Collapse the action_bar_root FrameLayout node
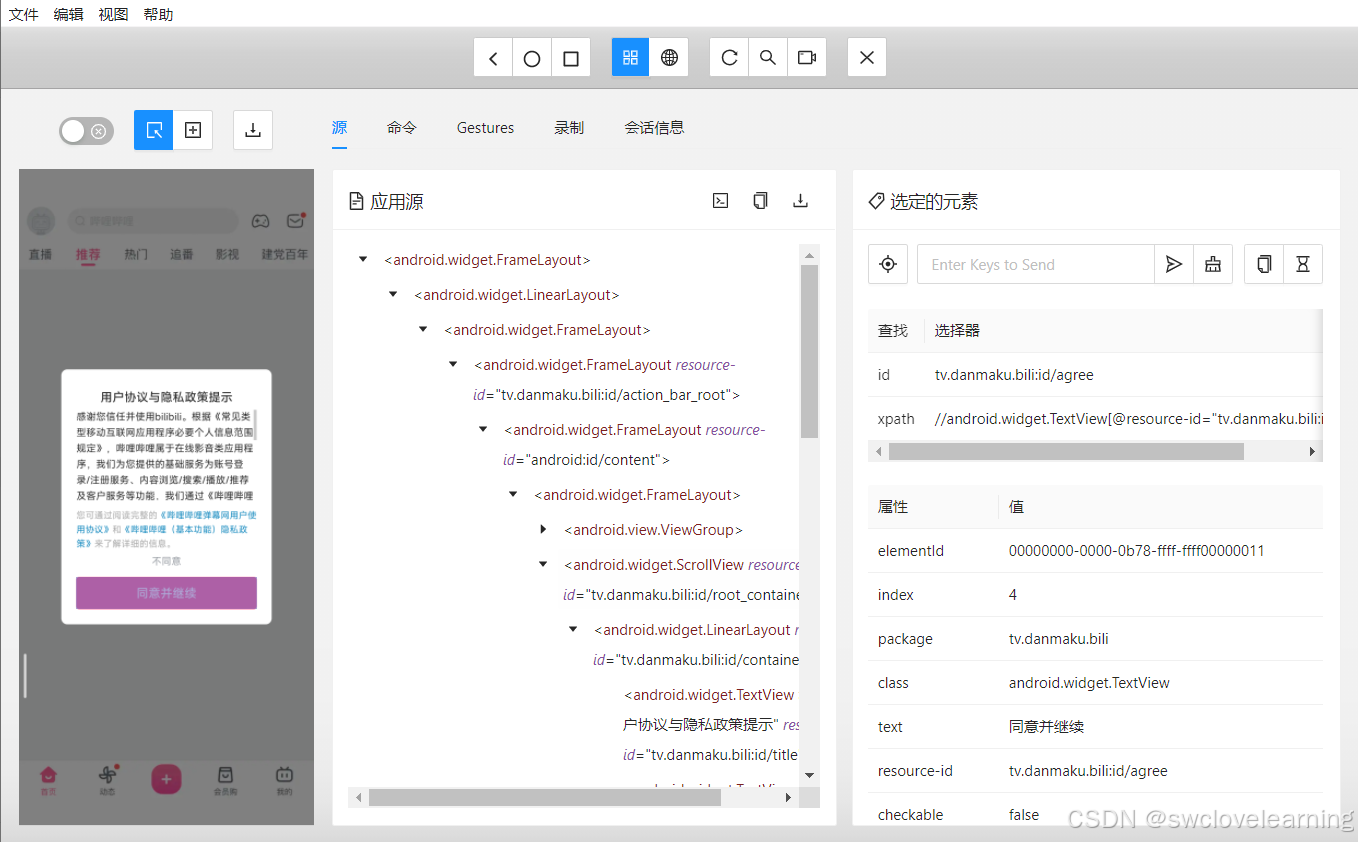Viewport: 1358px width, 842px height. click(x=453, y=365)
